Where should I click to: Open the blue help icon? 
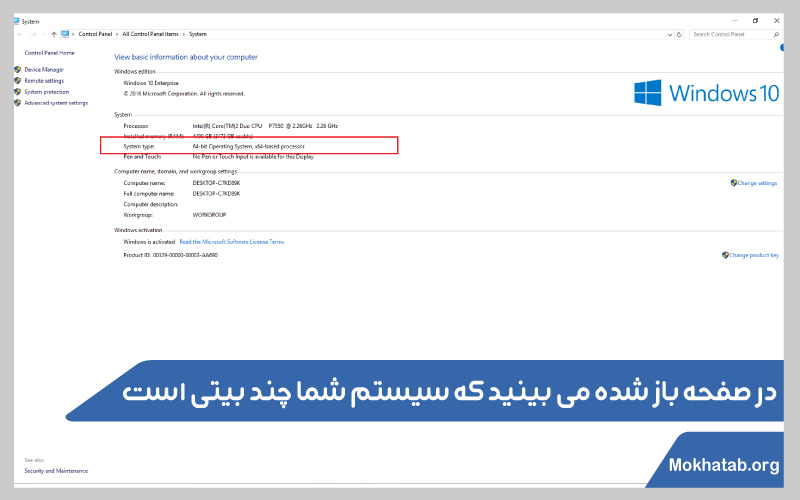[782, 48]
